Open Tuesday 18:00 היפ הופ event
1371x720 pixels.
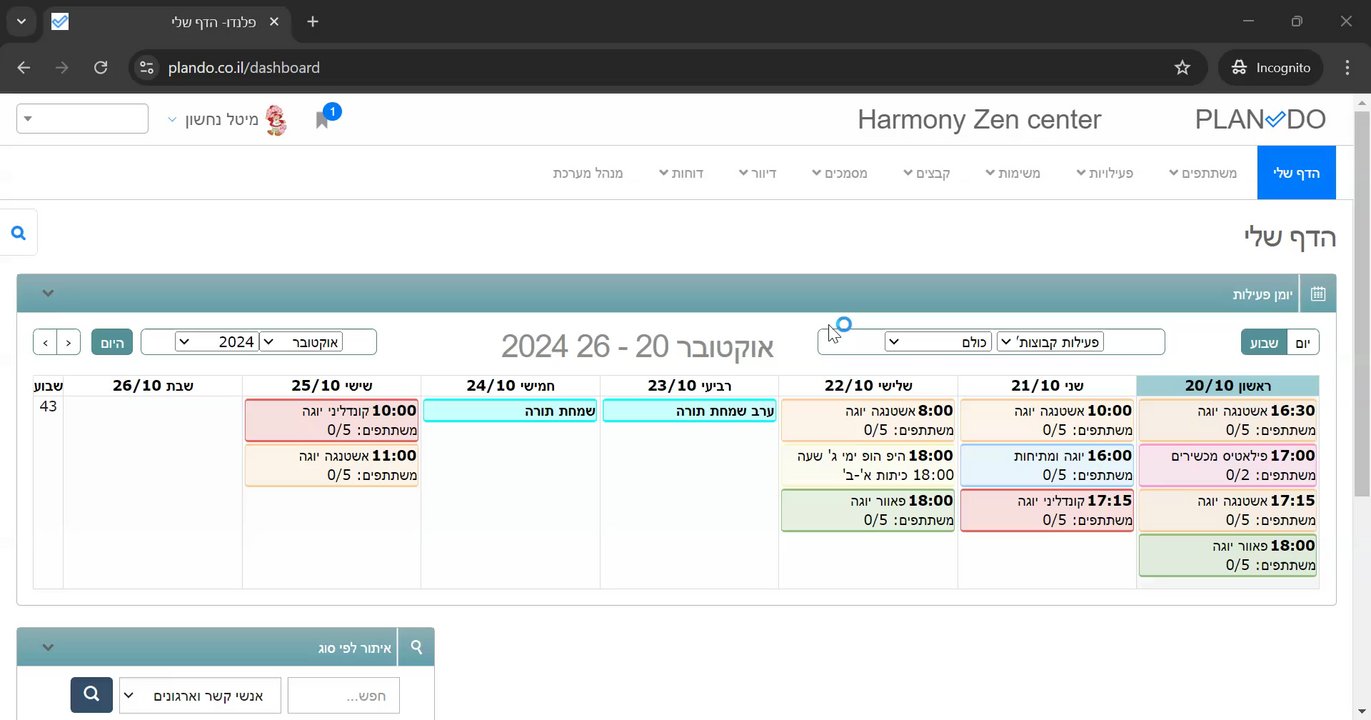[x=867, y=465]
